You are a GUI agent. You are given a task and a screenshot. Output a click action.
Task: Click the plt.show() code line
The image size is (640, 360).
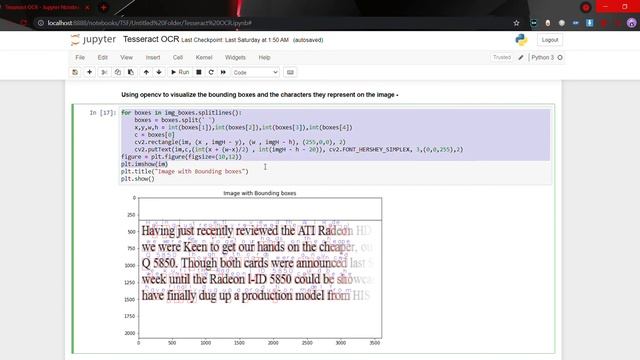pyautogui.click(x=138, y=179)
